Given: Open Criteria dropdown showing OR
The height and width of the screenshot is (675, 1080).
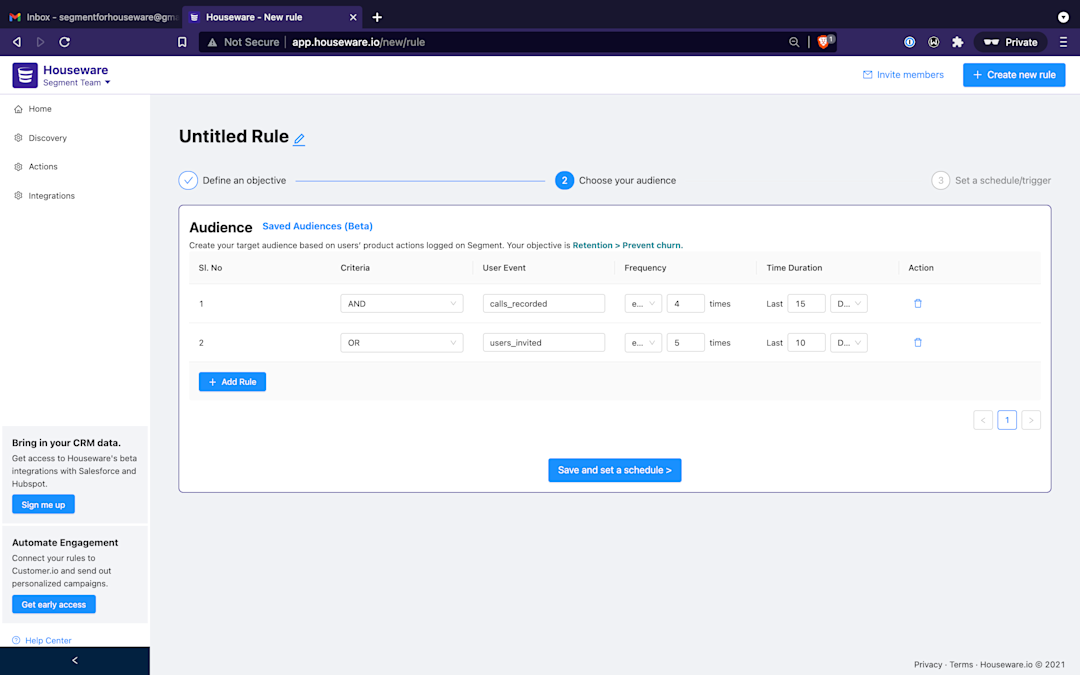Looking at the screenshot, I should coord(402,342).
